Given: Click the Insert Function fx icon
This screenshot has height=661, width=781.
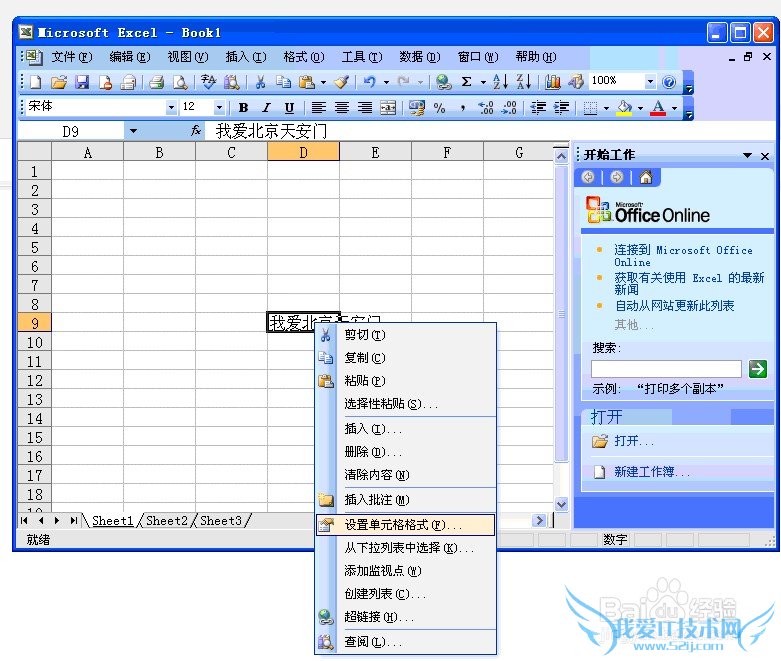Looking at the screenshot, I should click(196, 131).
